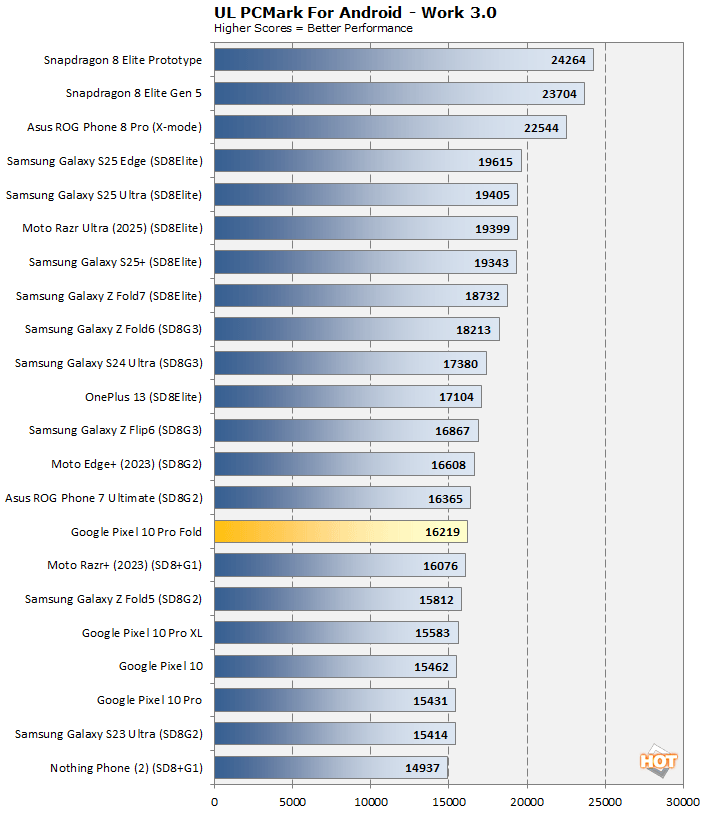
Task: Click the chart title UL PCMark For Android
Action: [x=355, y=12]
